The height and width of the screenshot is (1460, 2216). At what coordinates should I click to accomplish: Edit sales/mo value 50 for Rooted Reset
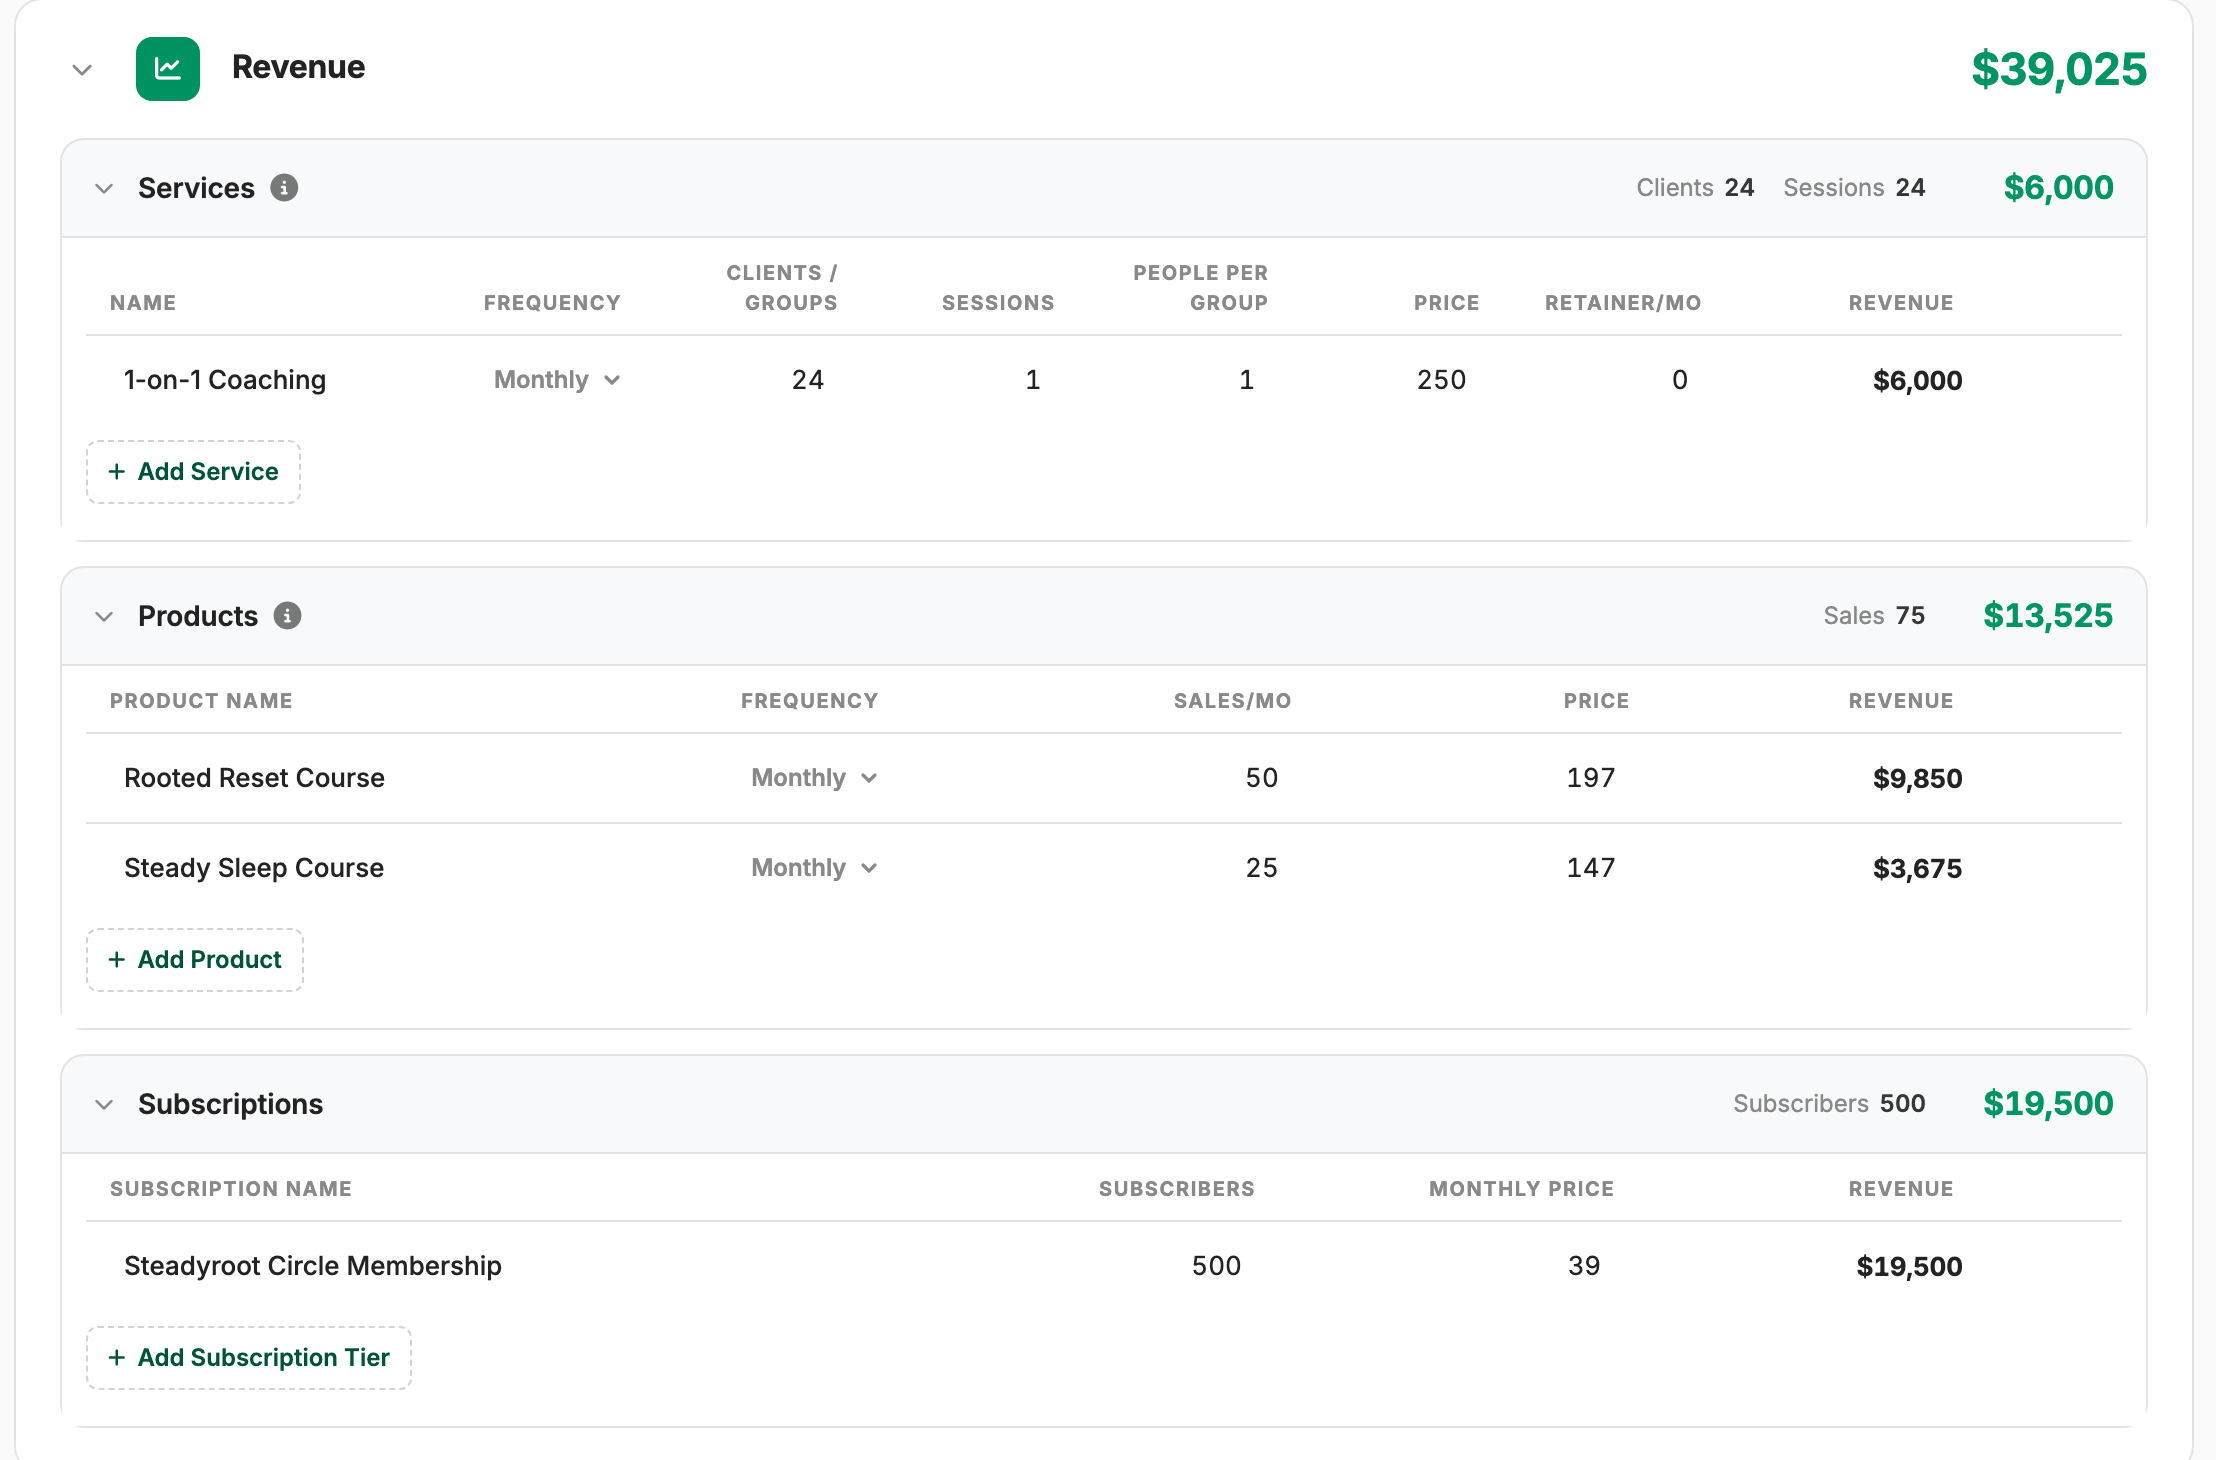click(x=1262, y=778)
